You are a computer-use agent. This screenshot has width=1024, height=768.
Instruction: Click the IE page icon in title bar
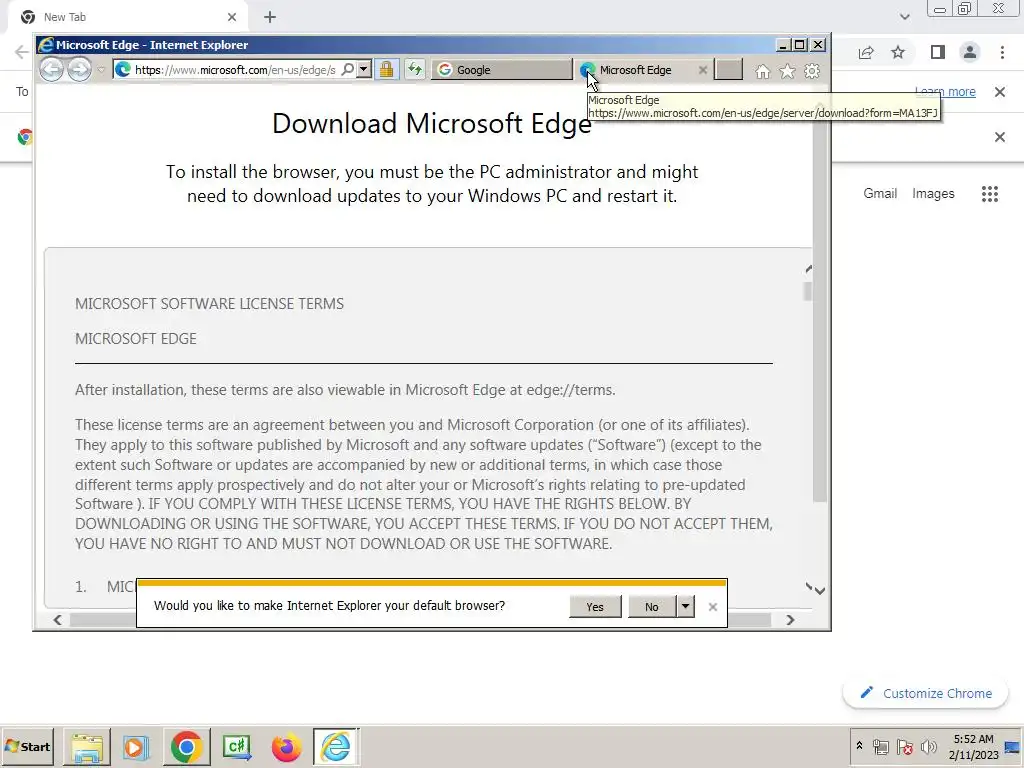[45, 44]
